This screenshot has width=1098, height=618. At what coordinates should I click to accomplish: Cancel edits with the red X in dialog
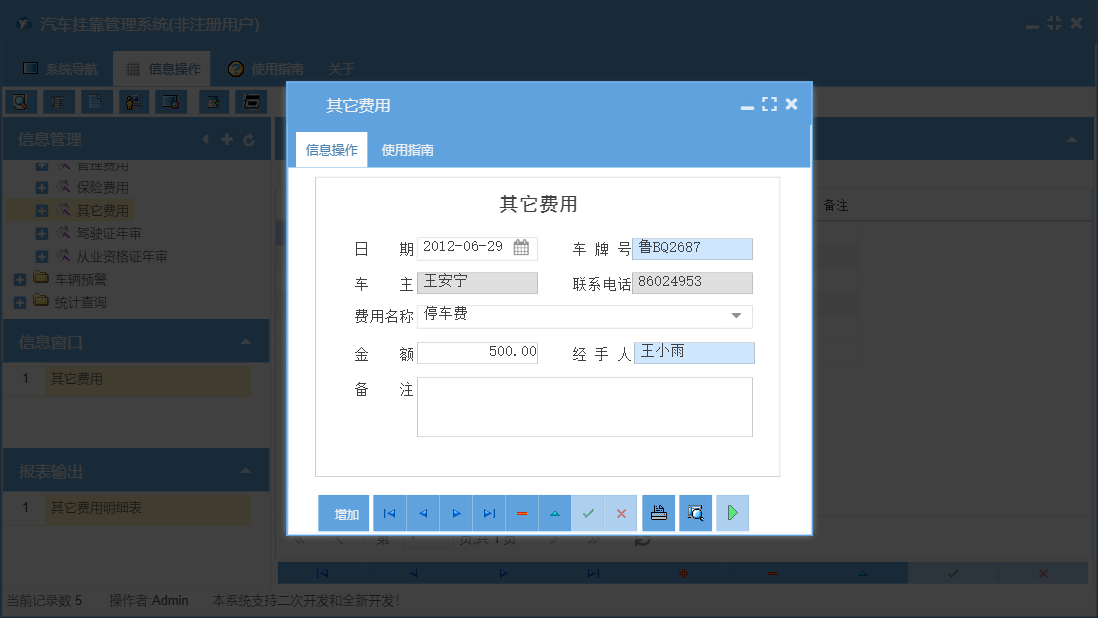[621, 512]
